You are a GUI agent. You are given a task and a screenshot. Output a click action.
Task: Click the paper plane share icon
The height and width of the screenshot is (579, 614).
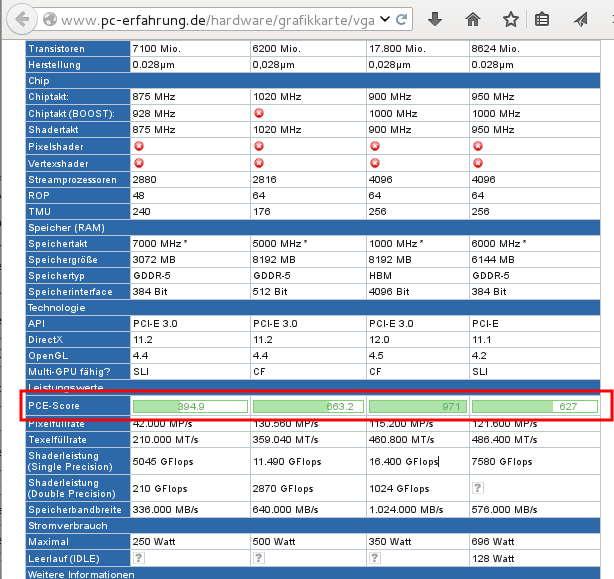click(x=581, y=19)
